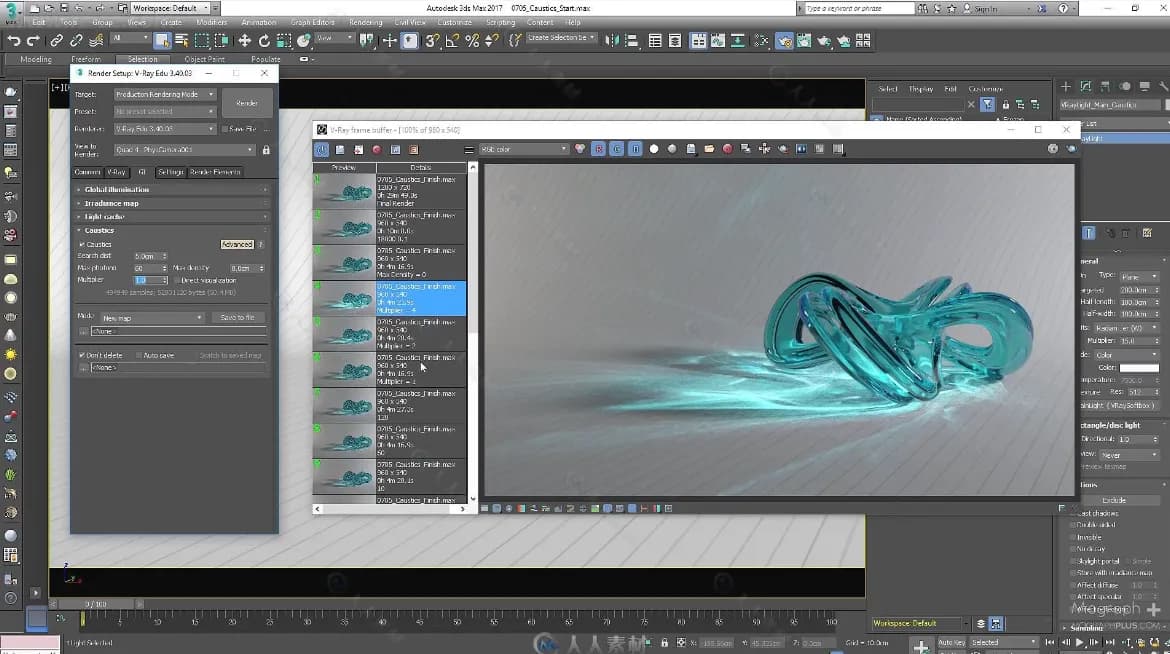1170x654 pixels.
Task: Open the Select by Name list
Action: [181, 41]
